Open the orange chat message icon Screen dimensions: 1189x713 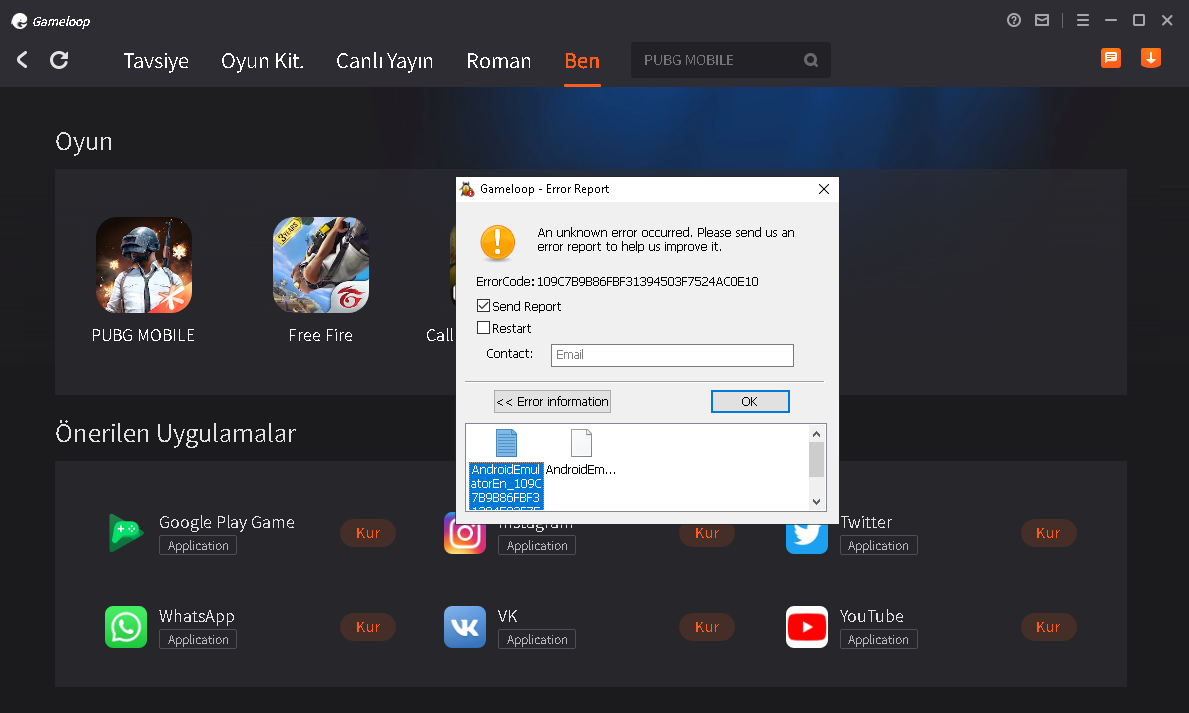tap(1111, 58)
